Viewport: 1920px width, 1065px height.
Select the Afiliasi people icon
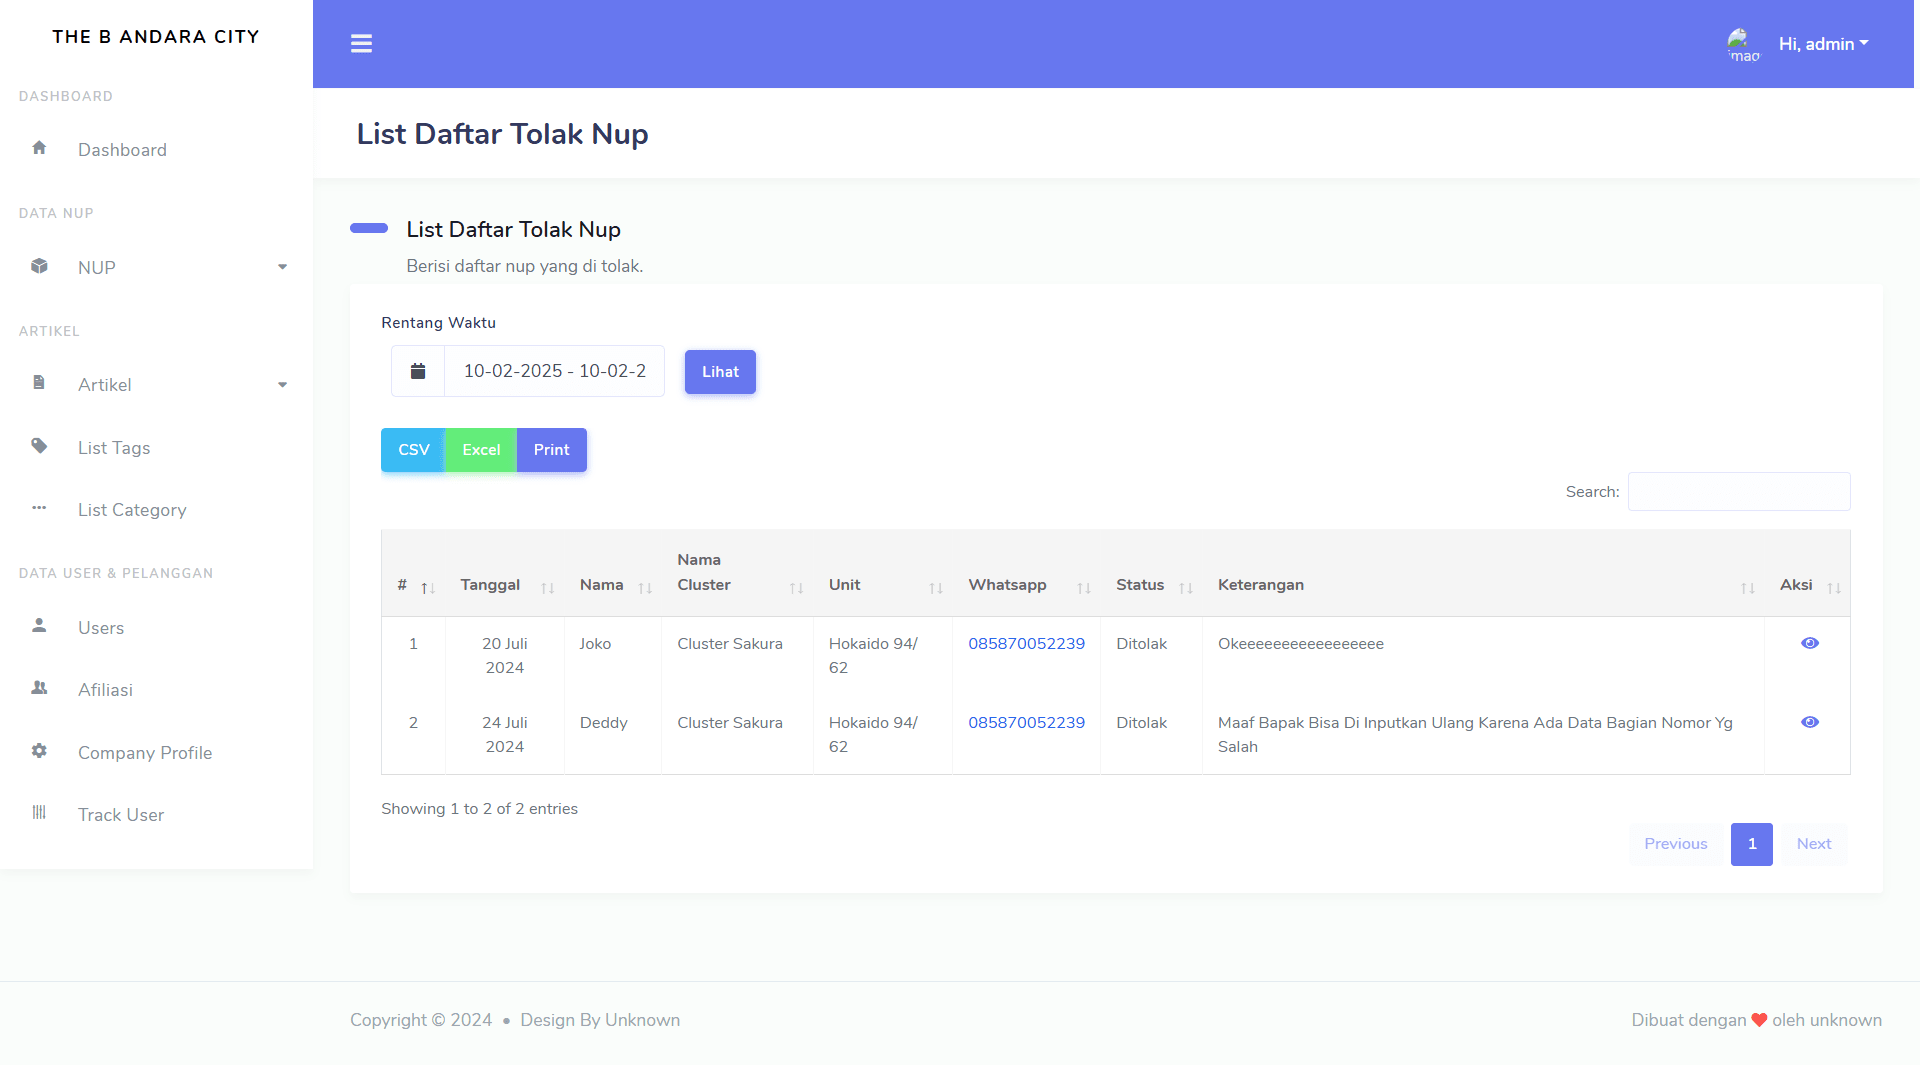pos(39,688)
